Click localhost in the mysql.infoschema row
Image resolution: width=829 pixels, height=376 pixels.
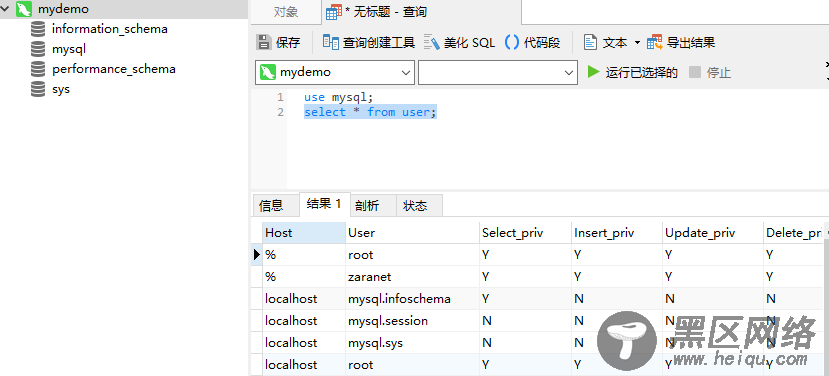[304, 299]
